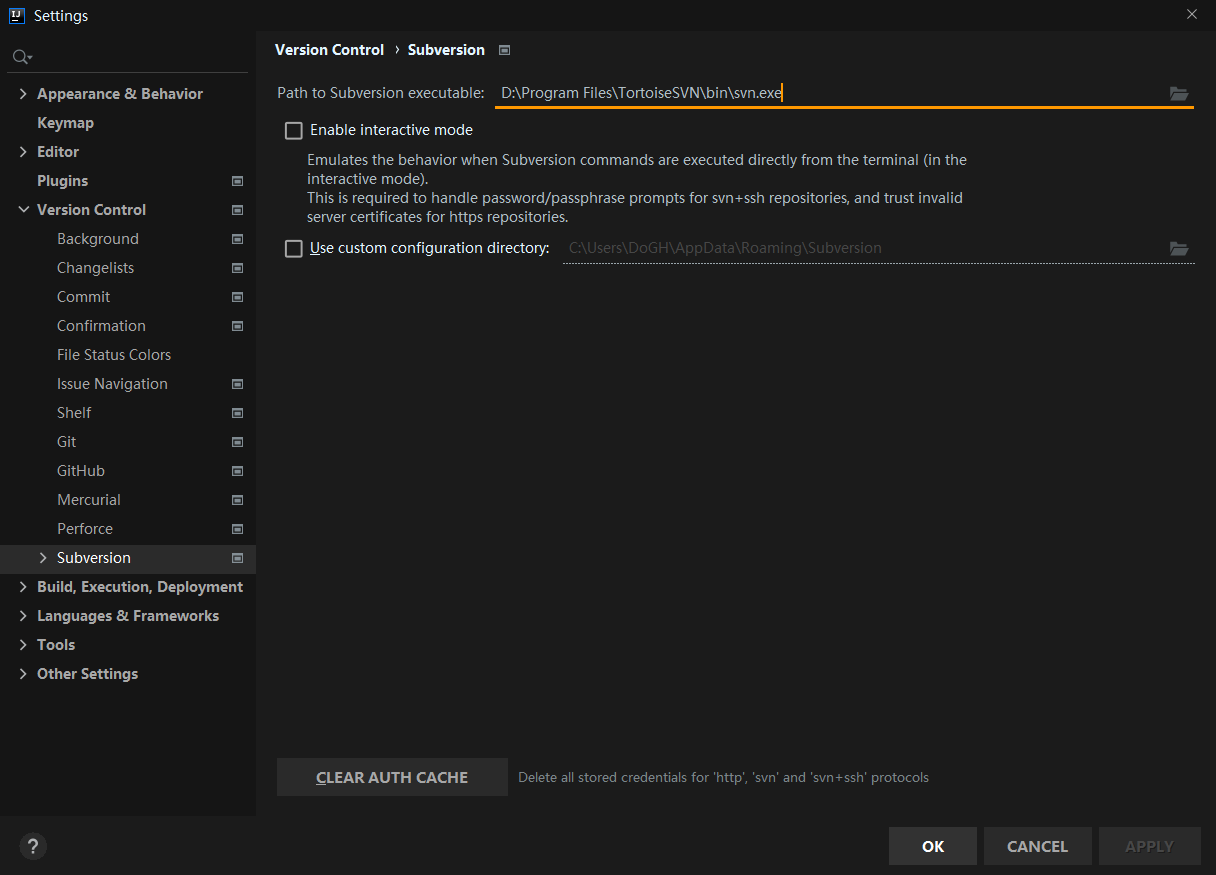Viewport: 1216px width, 875px height.
Task: Expand the Tools section
Action: tap(23, 645)
